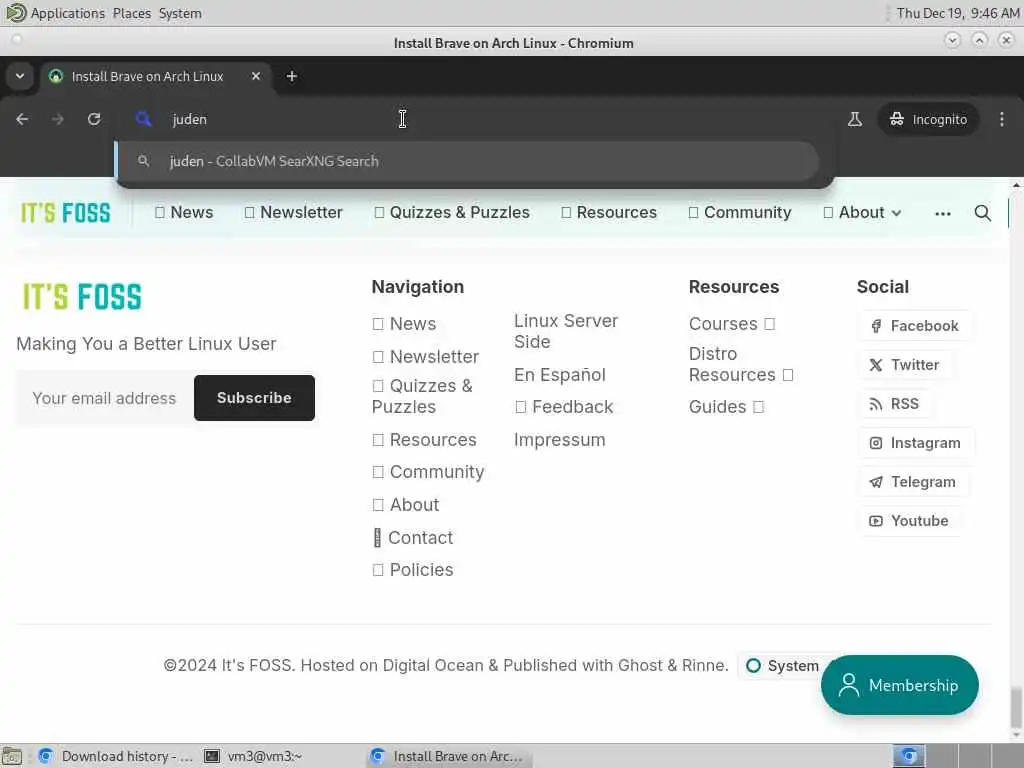1024x768 pixels.
Task: Open the En Español link
Action: (560, 375)
